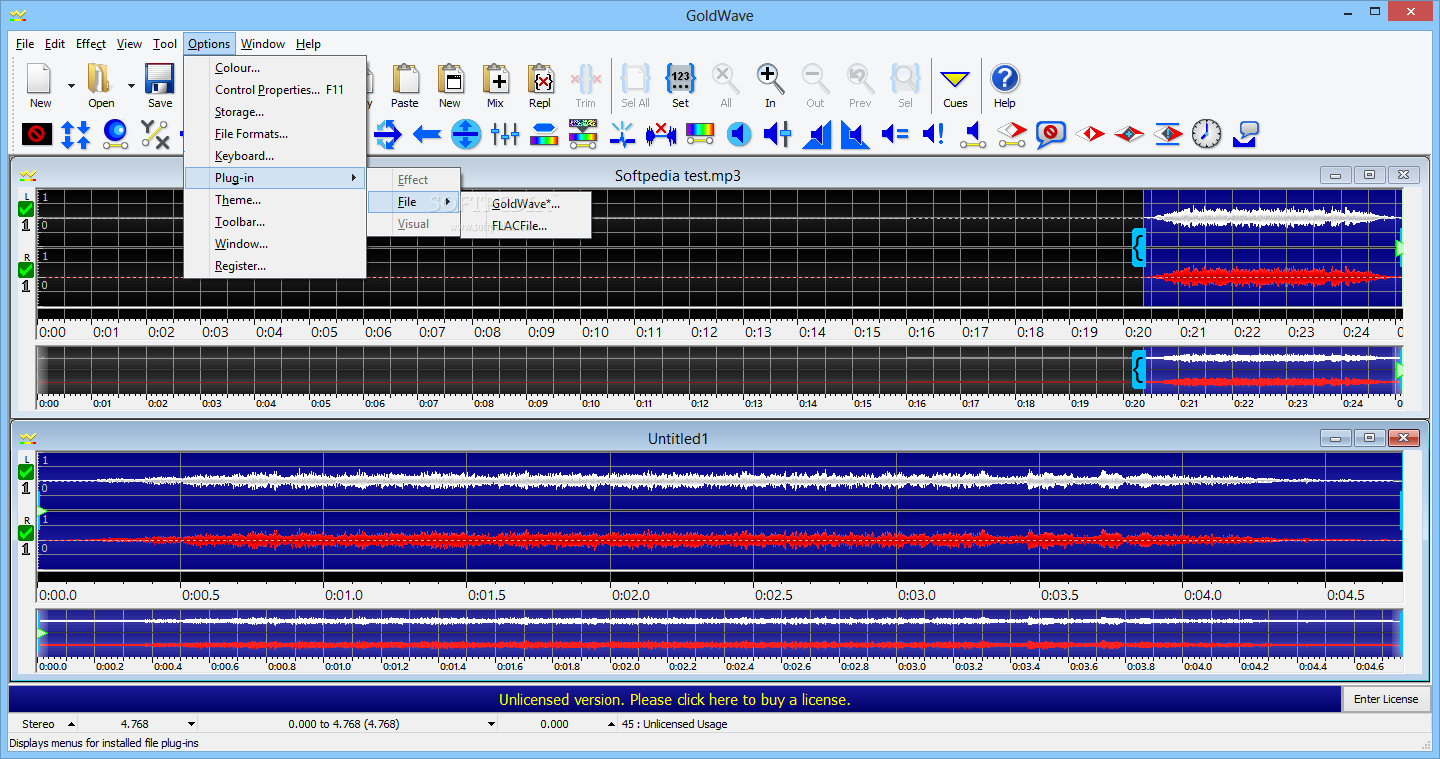
Task: Click the Mix clipboard icon
Action: tap(495, 78)
